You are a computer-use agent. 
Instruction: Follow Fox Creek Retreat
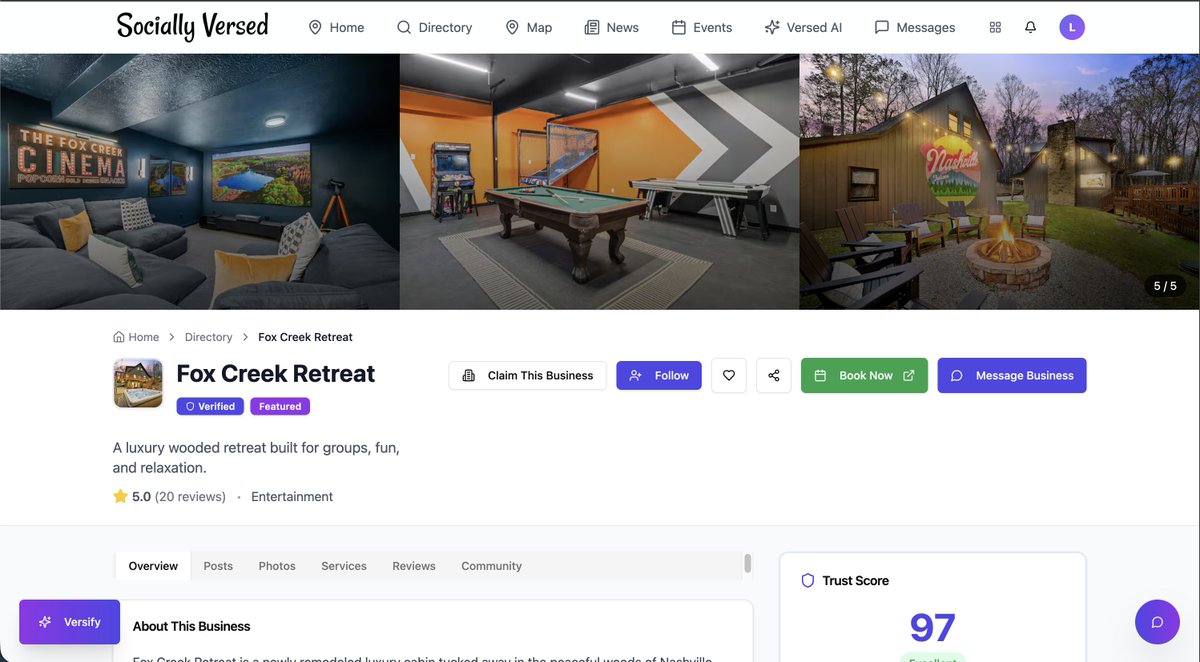click(x=659, y=375)
